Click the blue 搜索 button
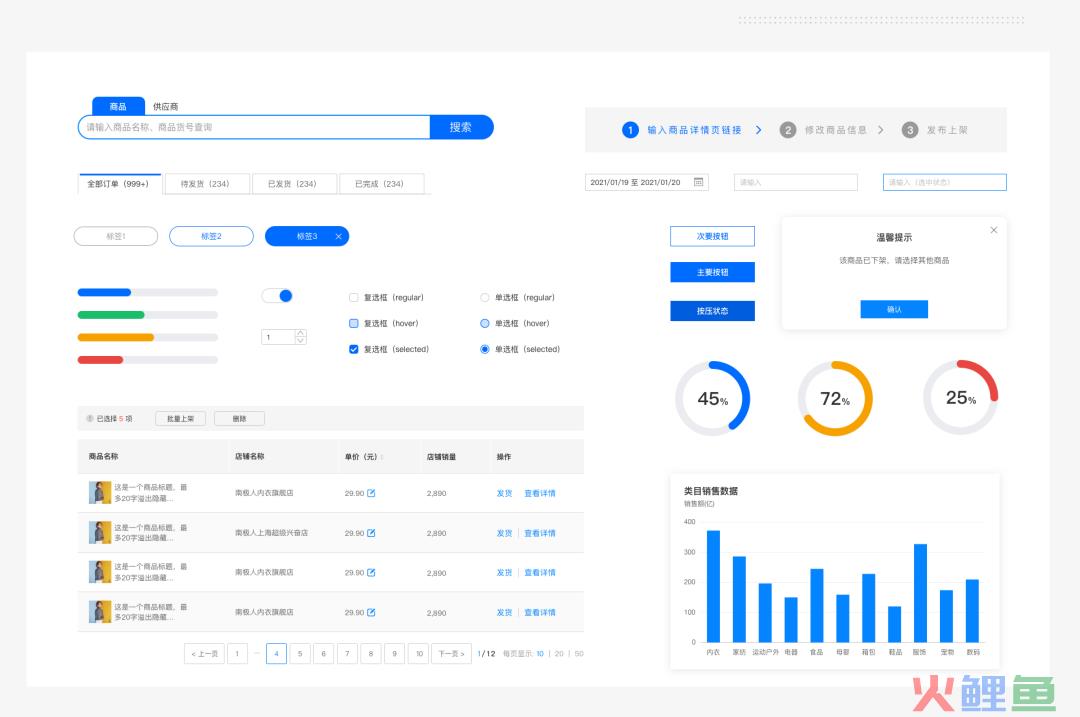Viewport: 1080px width, 717px height. click(461, 127)
